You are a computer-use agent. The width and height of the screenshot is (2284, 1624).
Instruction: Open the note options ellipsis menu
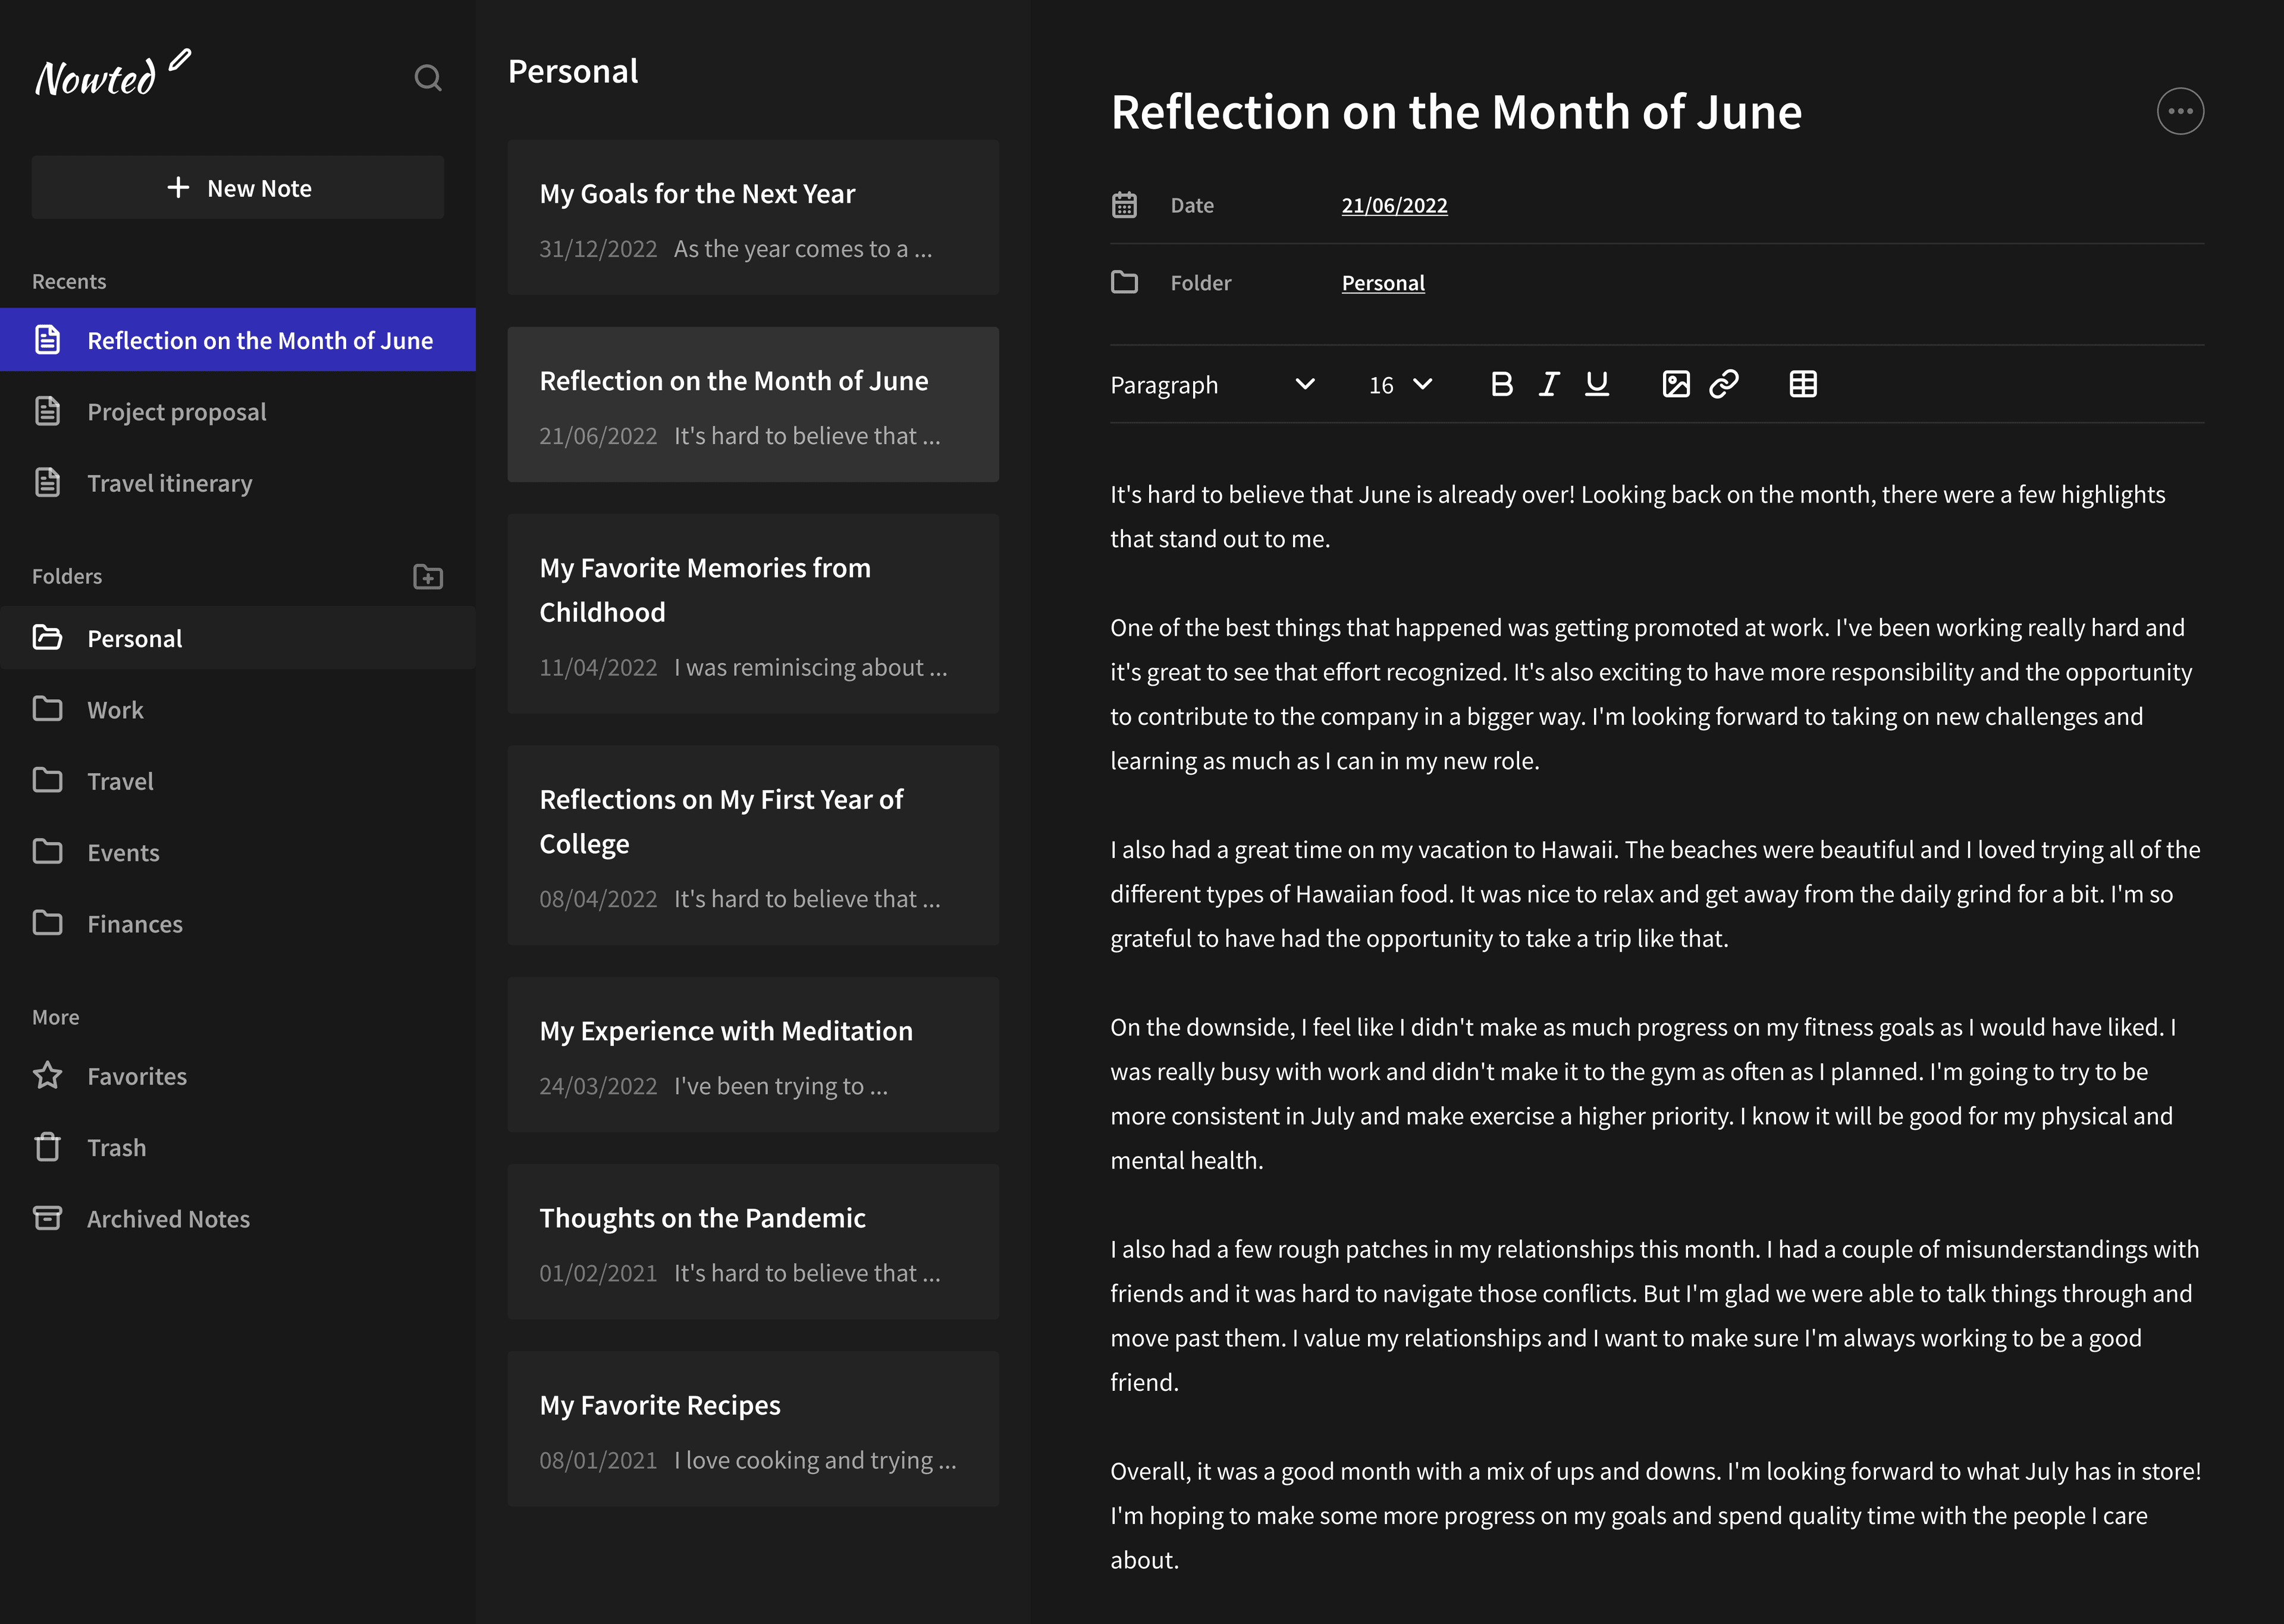(2180, 111)
